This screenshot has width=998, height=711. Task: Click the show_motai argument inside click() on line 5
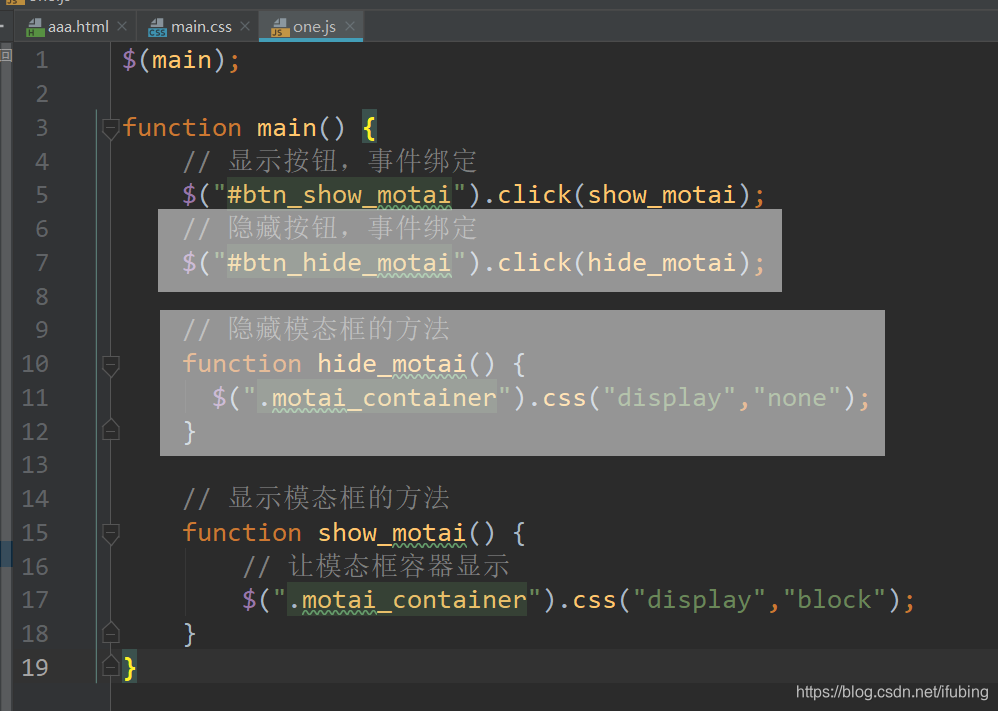(x=661, y=195)
